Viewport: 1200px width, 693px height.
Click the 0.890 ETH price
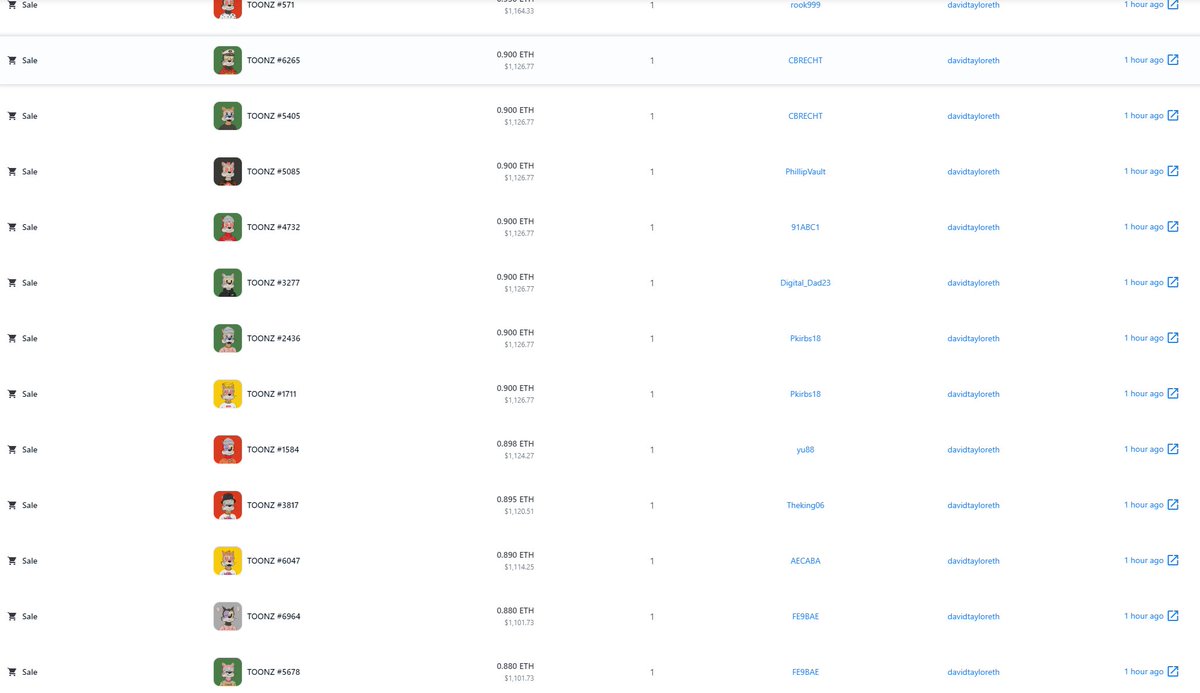pyautogui.click(x=515, y=555)
